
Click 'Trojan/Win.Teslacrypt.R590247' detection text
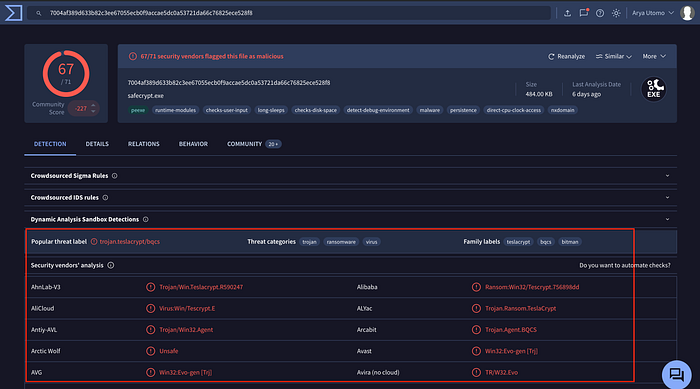(x=201, y=287)
